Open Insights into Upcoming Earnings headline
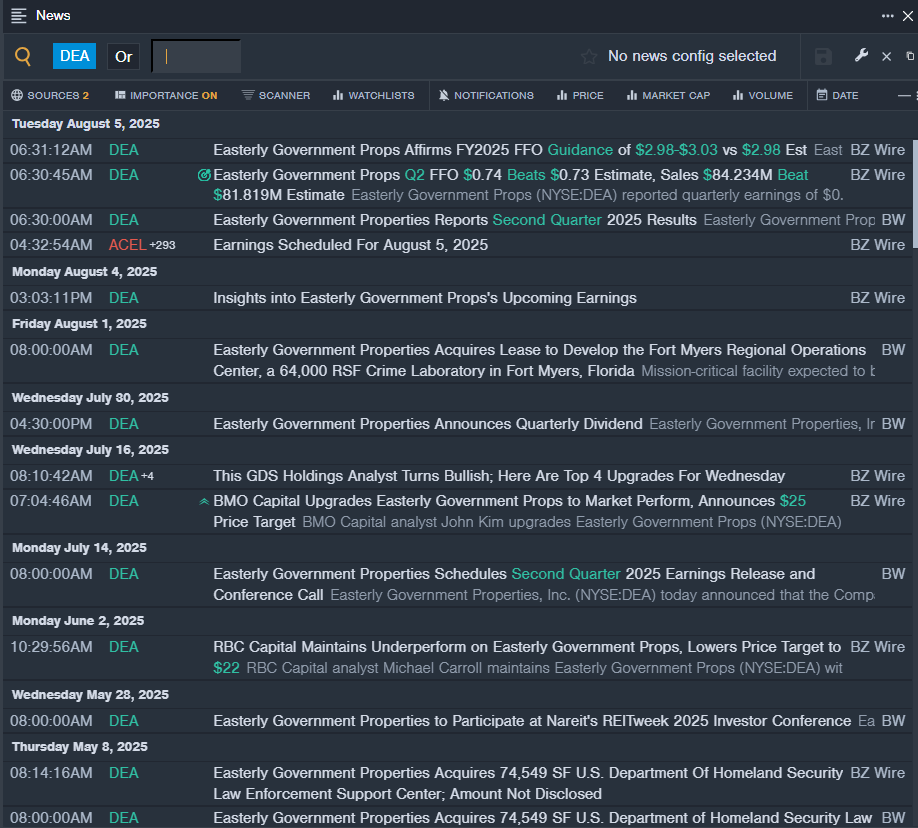Viewport: 918px width, 828px height. [424, 298]
